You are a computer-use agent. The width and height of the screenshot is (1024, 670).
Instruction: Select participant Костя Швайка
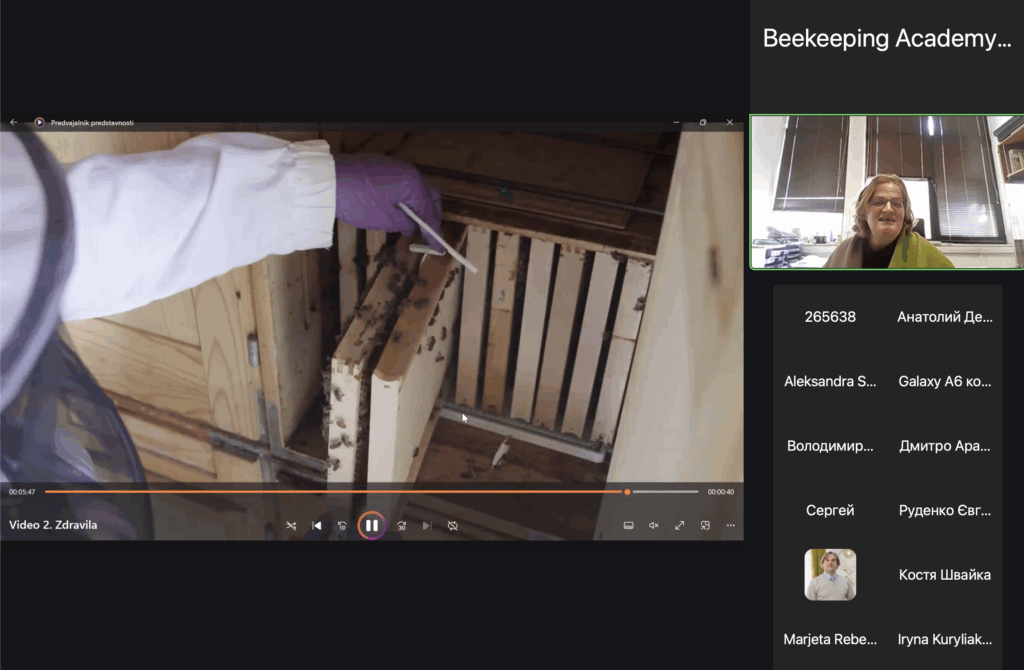pos(944,575)
